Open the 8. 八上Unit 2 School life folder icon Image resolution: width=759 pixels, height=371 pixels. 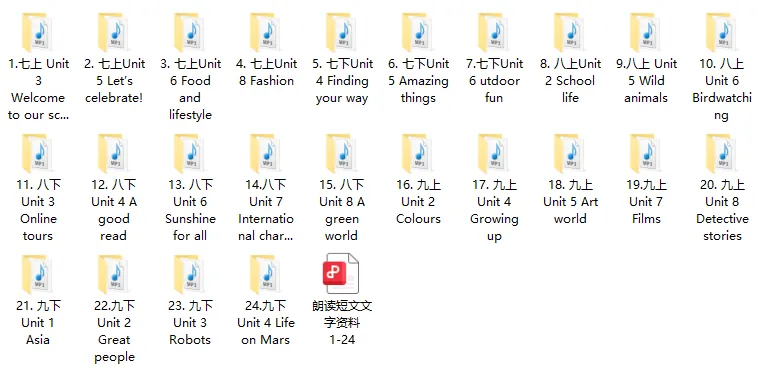point(570,32)
